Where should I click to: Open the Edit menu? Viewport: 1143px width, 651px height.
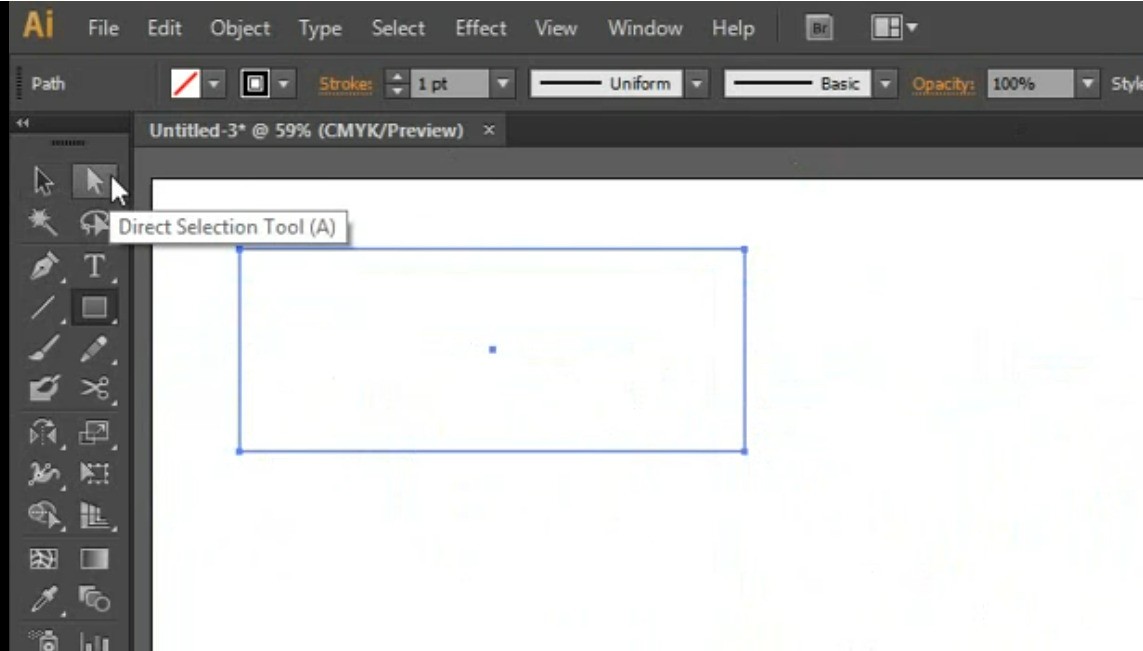pos(164,28)
